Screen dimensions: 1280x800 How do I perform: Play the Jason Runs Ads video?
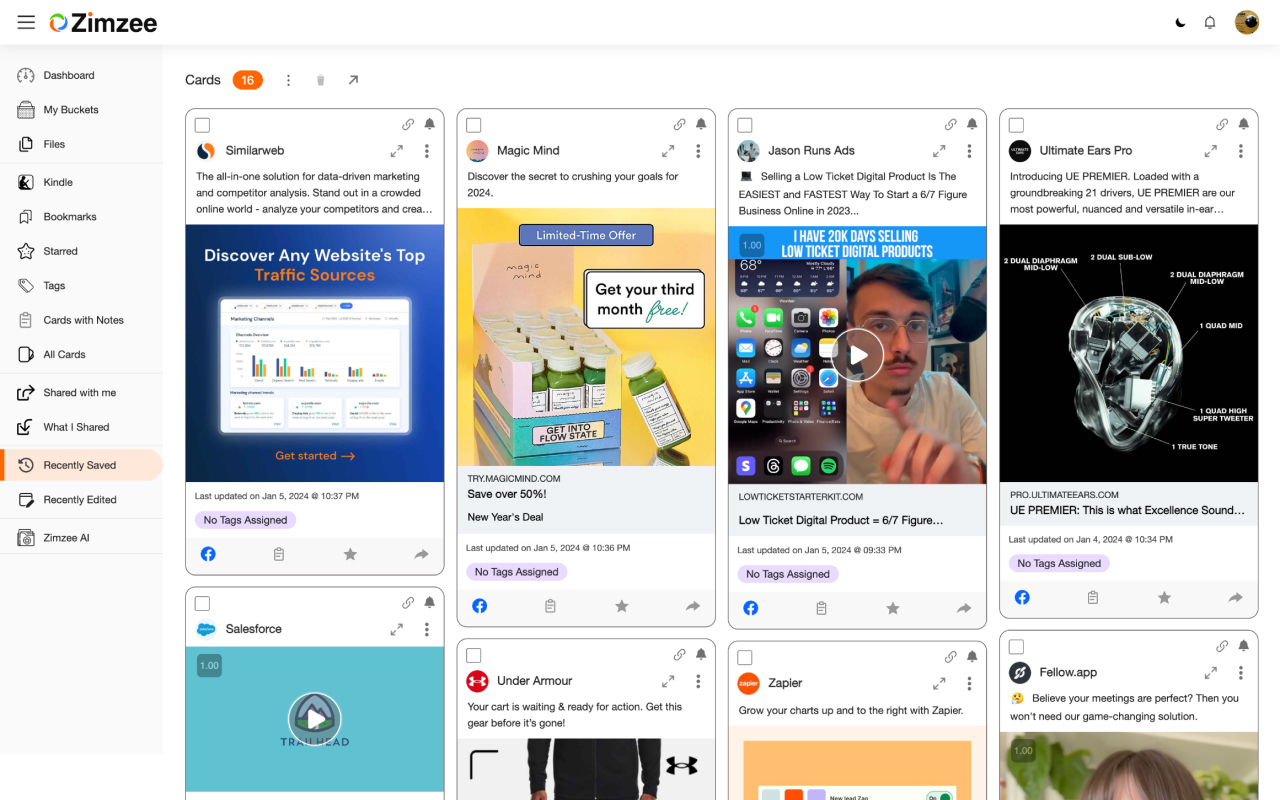tap(858, 354)
